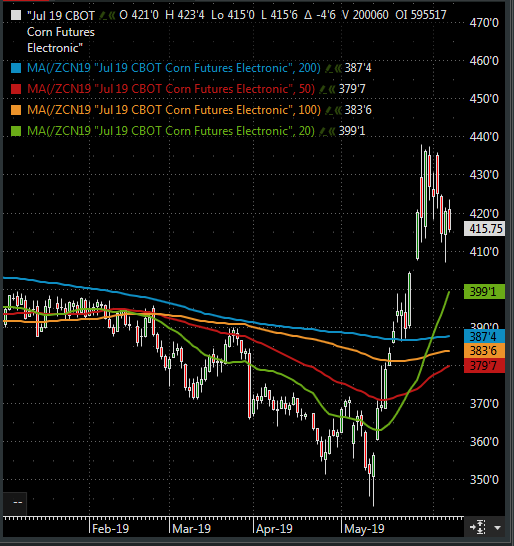
Task: Click the pencil edit icon beside the 20 MA
Action: click(x=322, y=131)
